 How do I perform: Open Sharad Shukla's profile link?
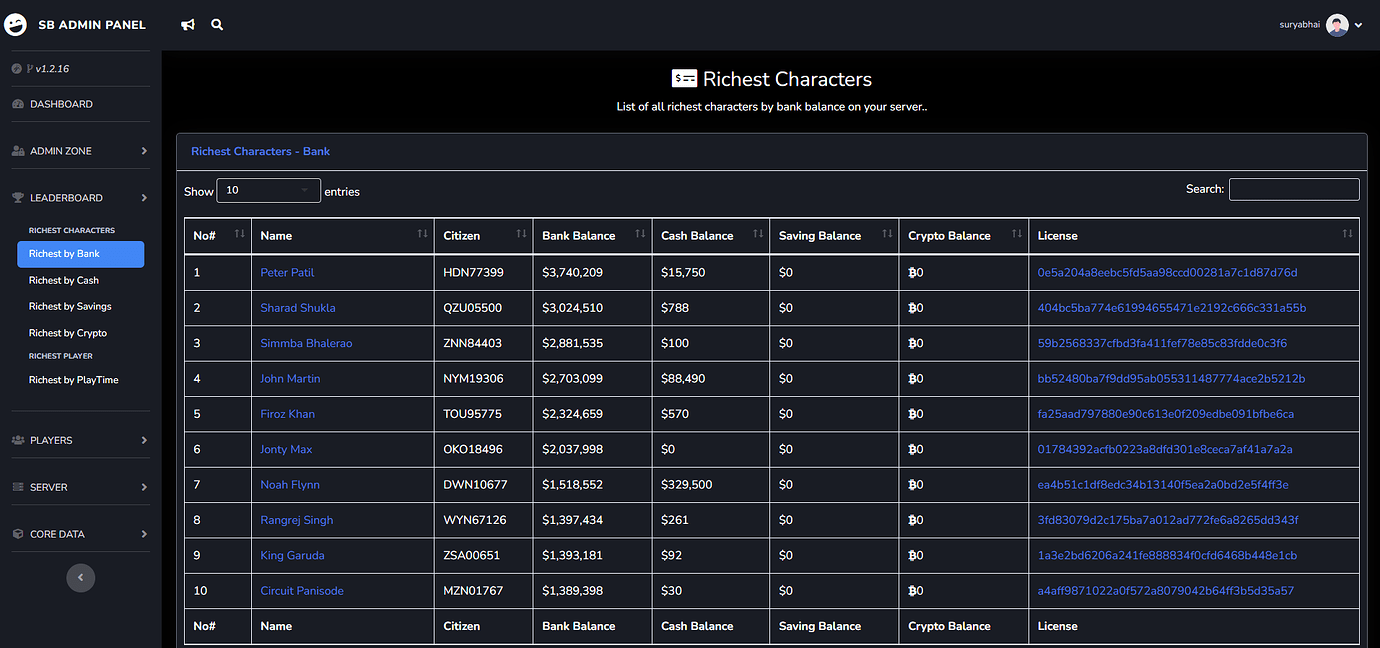[298, 308]
